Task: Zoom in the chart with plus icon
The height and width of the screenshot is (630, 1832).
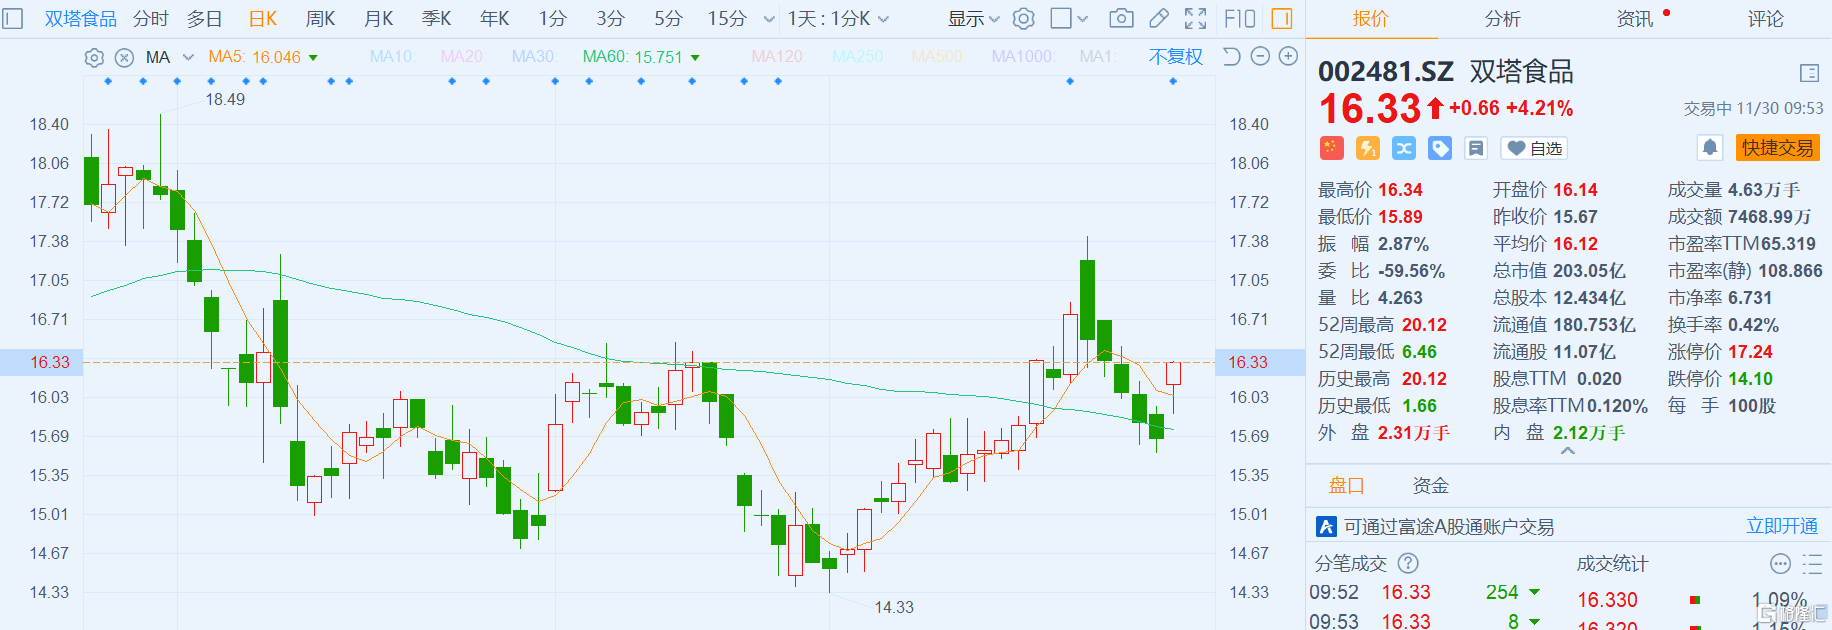Action: pyautogui.click(x=1289, y=57)
